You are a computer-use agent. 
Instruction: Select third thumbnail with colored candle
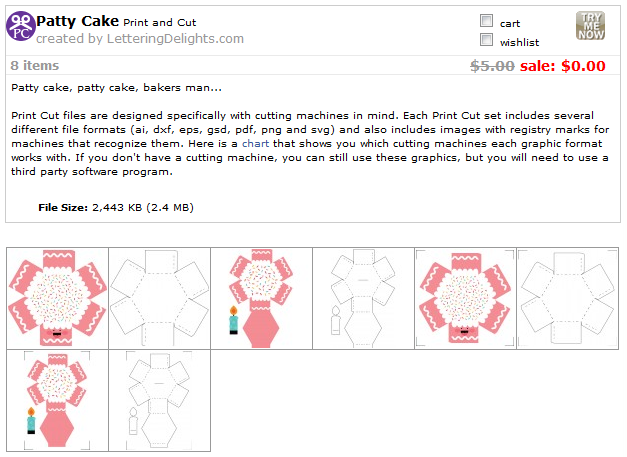(x=260, y=298)
